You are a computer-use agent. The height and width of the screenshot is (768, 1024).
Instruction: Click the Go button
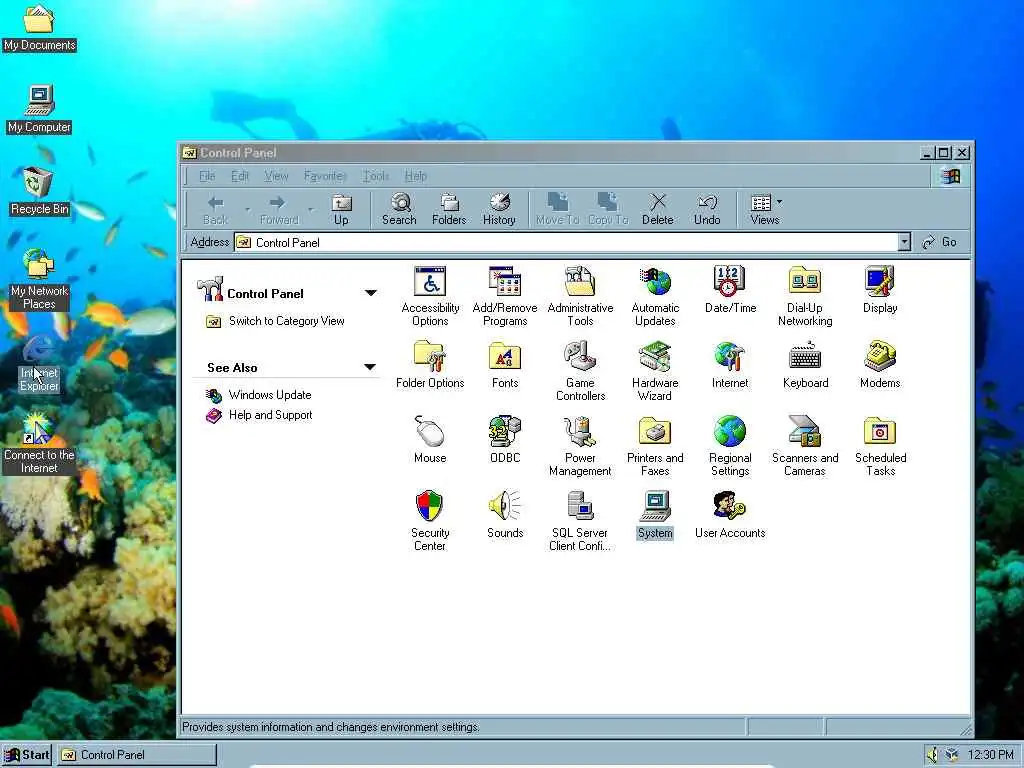click(940, 242)
